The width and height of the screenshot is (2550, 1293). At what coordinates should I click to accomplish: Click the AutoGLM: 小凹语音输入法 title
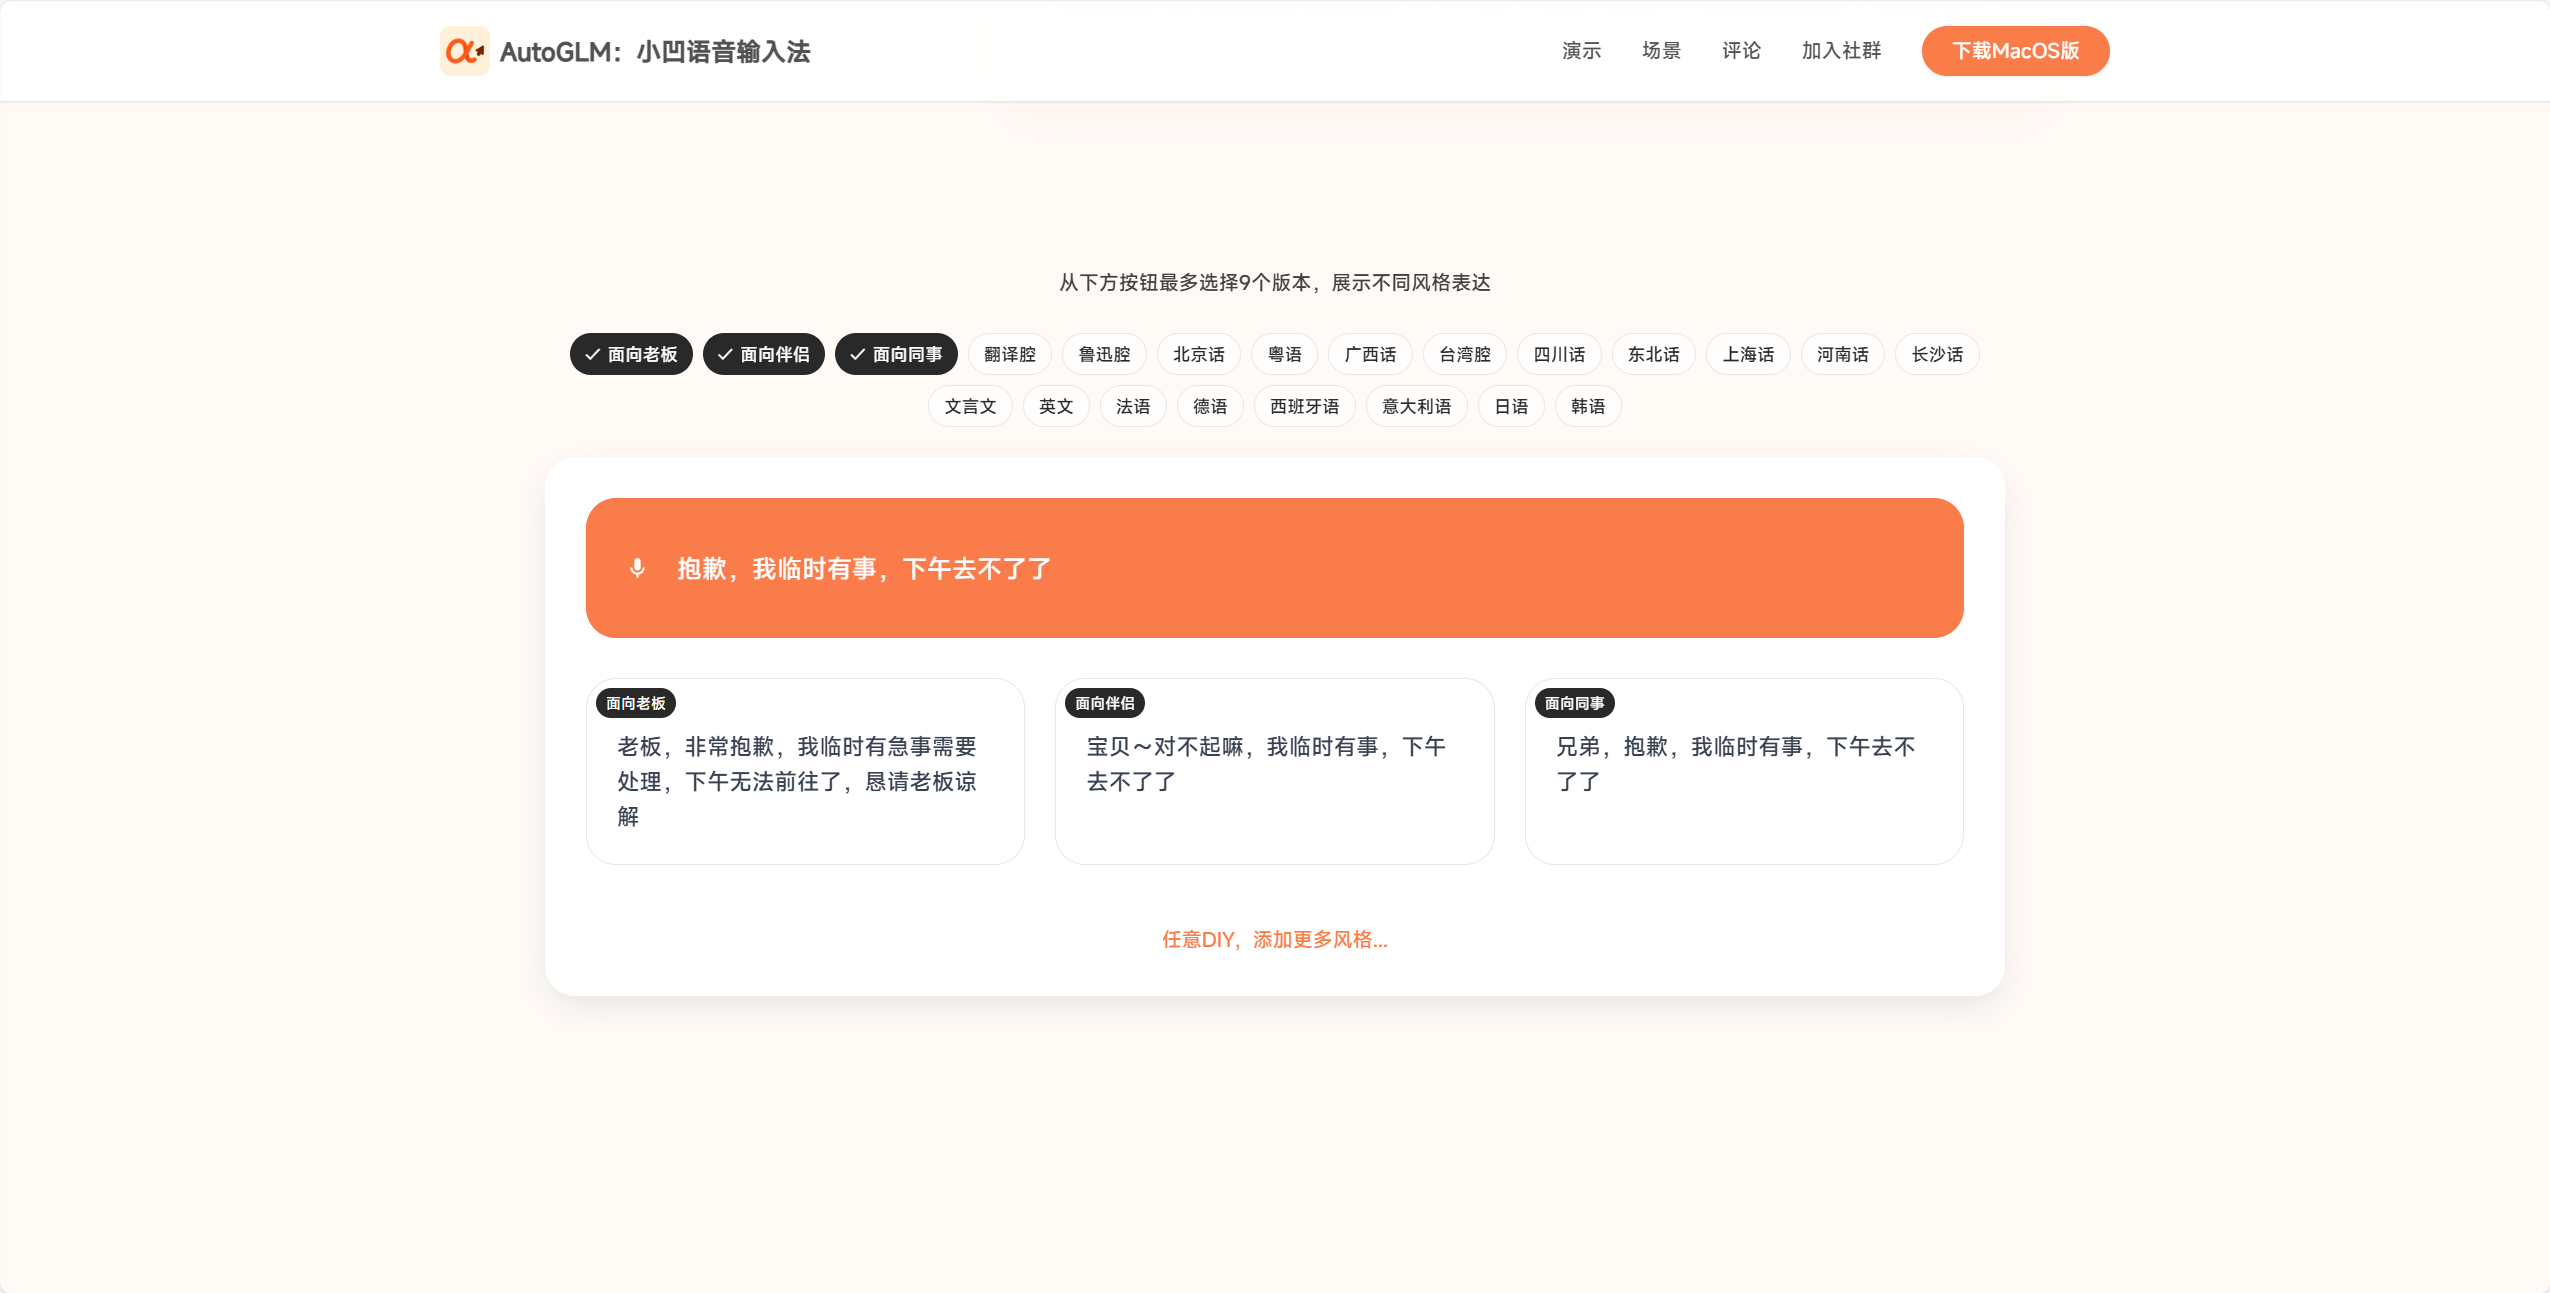coord(655,52)
